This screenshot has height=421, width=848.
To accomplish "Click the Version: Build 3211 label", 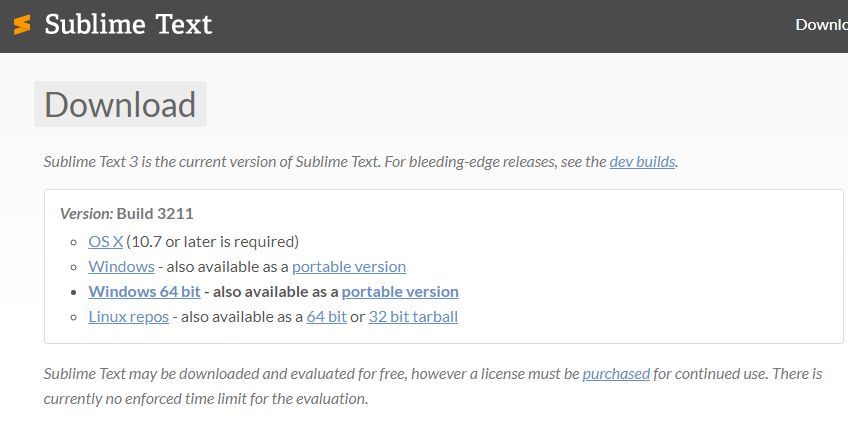I will (x=127, y=214).
